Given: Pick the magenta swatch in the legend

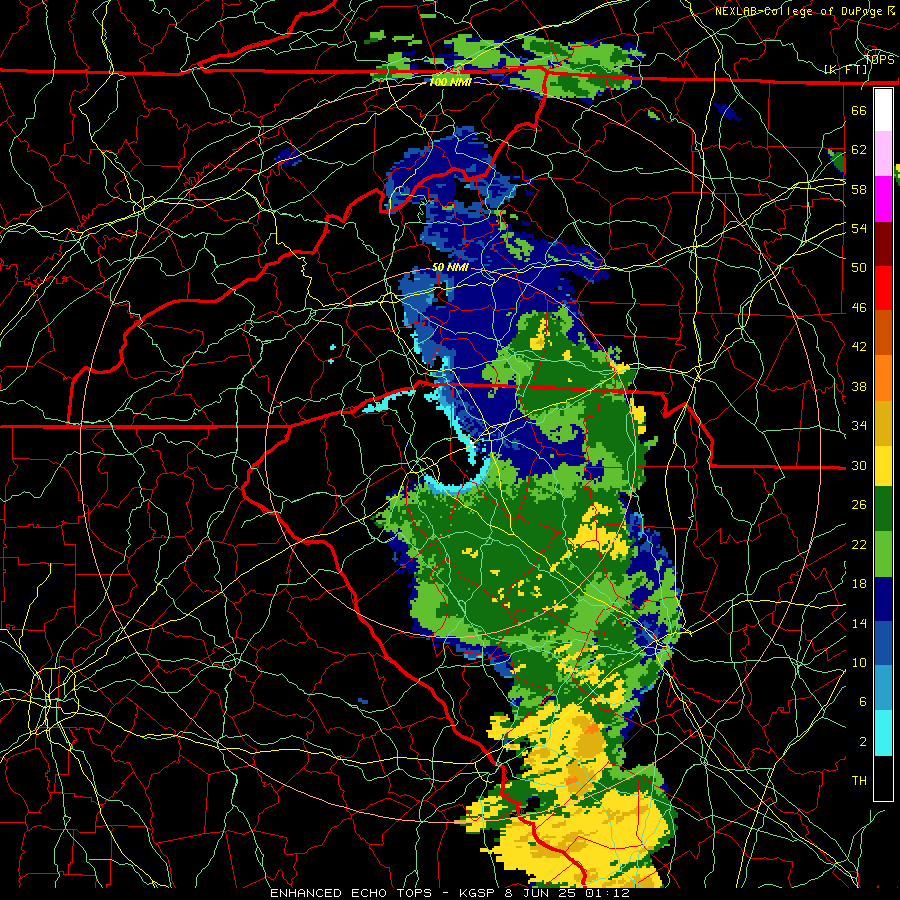Looking at the screenshot, I should tap(883, 199).
